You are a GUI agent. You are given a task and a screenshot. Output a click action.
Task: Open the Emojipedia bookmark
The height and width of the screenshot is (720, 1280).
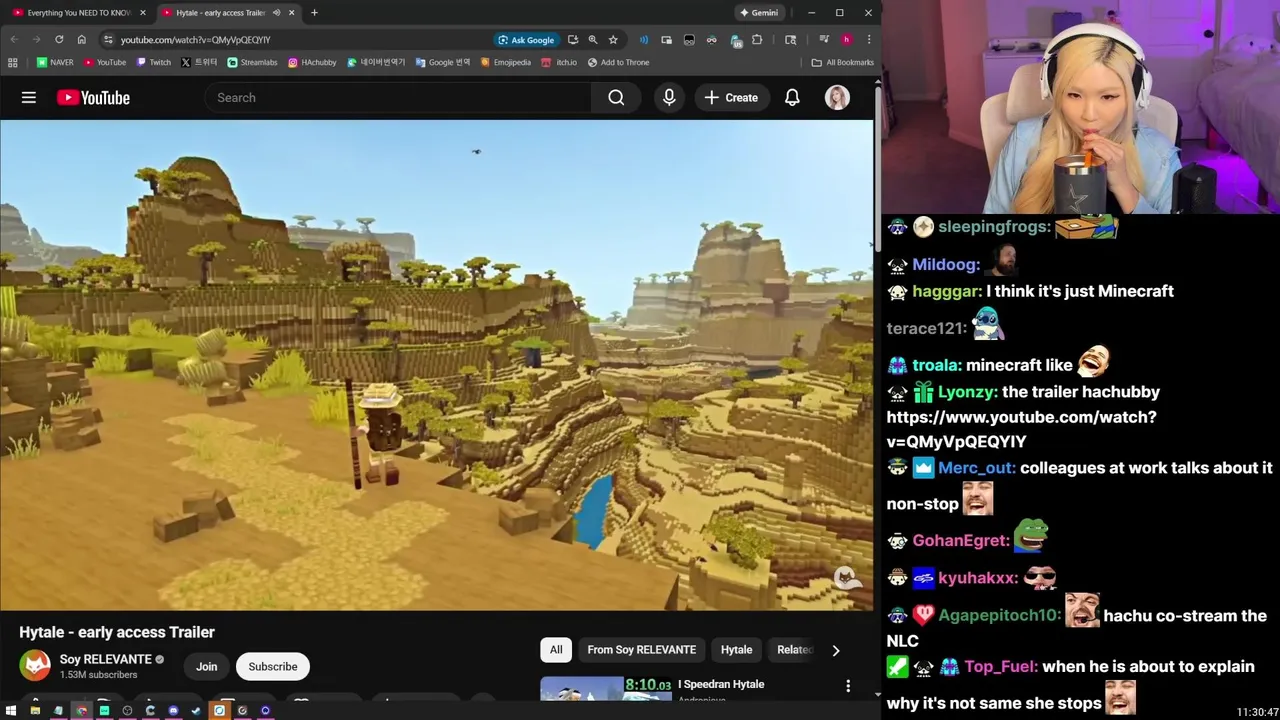505,62
